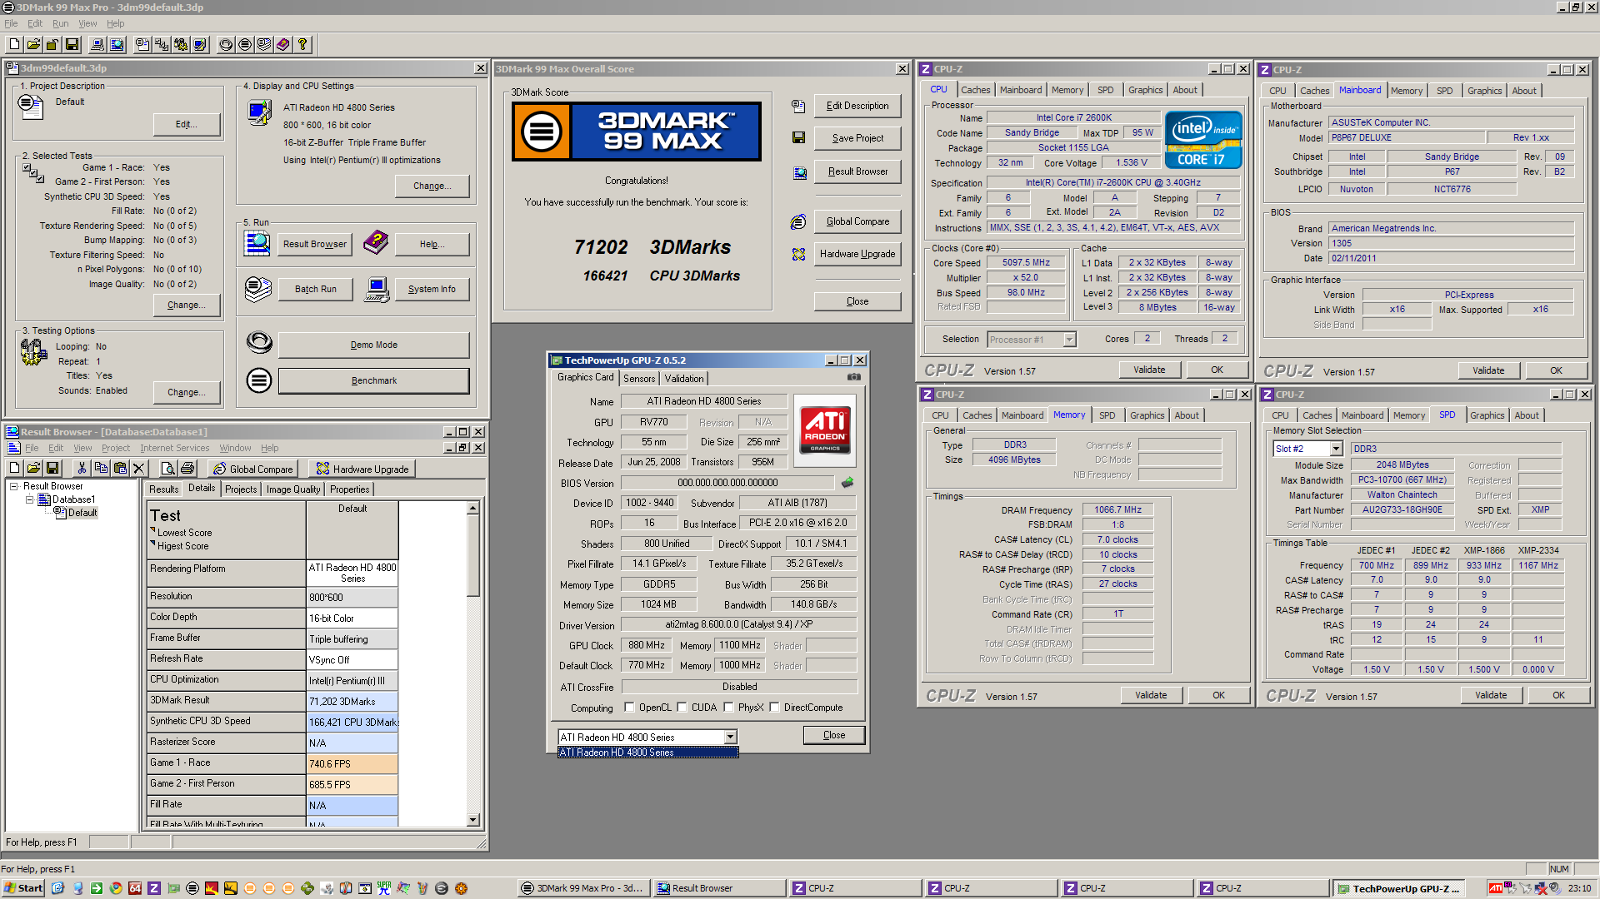1600x899 pixels.
Task: Click the Result Browser icon beside Run section
Action: 258,242
